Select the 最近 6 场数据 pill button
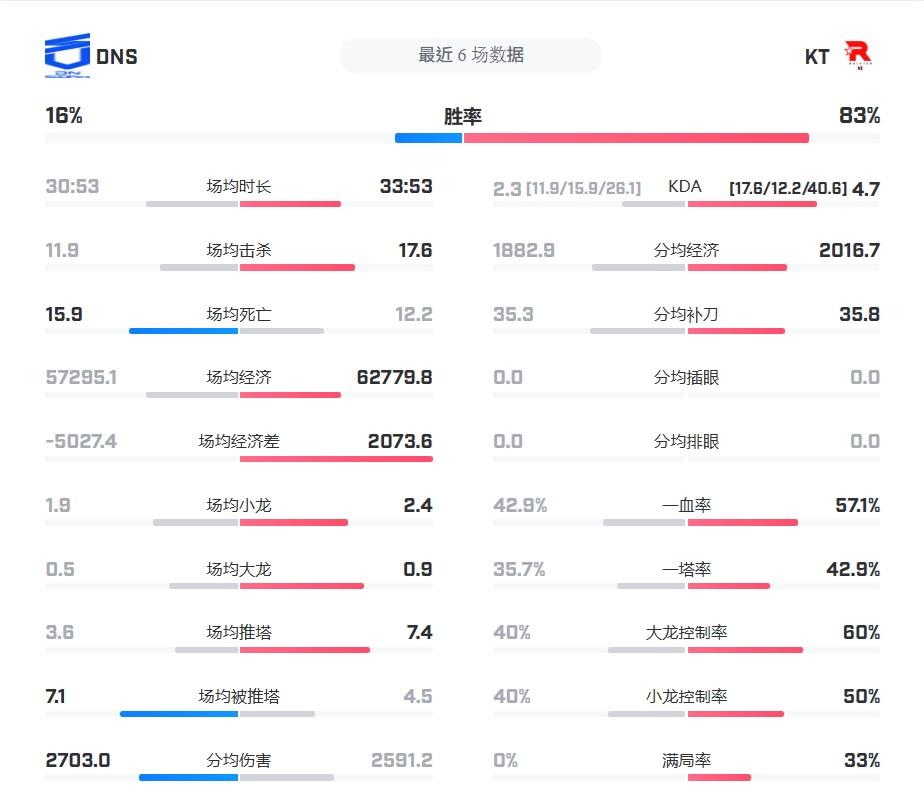 pyautogui.click(x=470, y=56)
